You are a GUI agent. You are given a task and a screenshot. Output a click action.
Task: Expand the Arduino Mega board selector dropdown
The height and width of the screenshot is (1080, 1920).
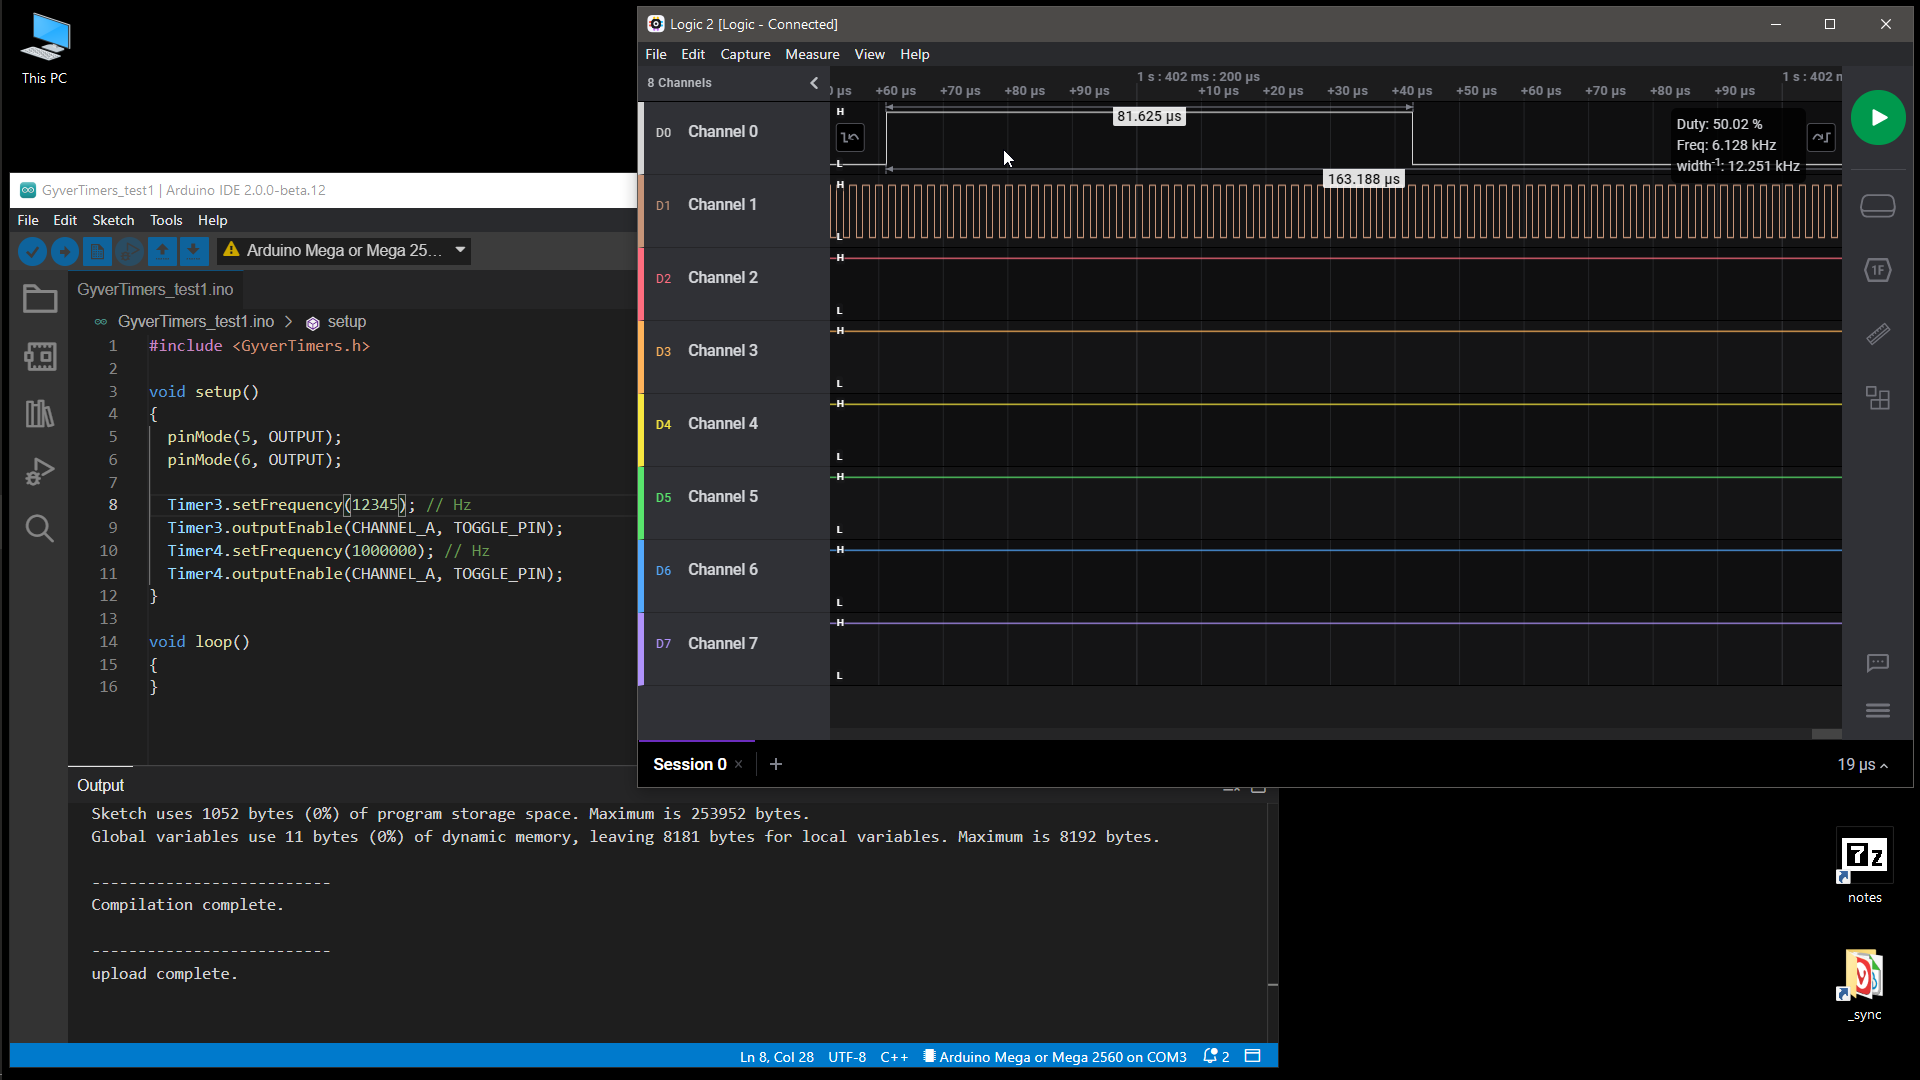tap(460, 250)
